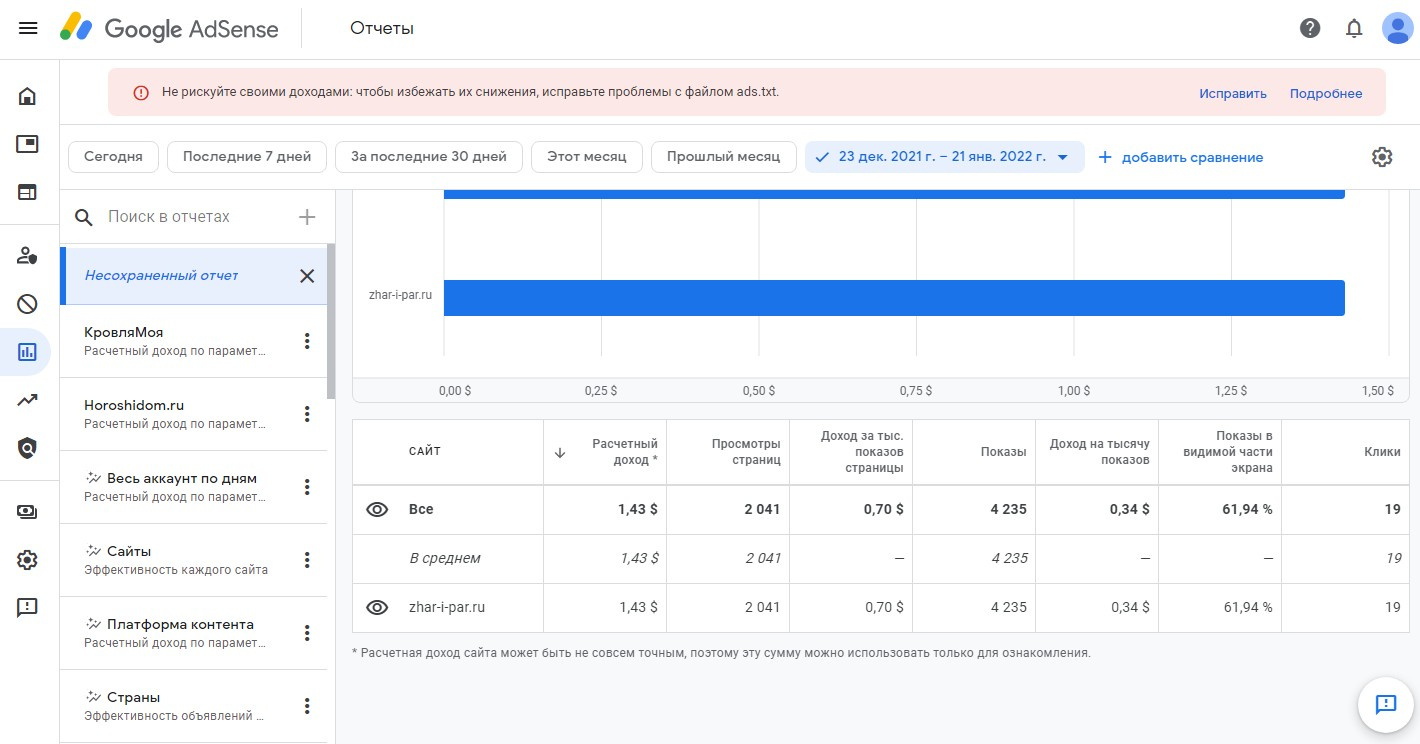
Task: Open options menu for Horoshidom.ru report
Action: (x=307, y=415)
